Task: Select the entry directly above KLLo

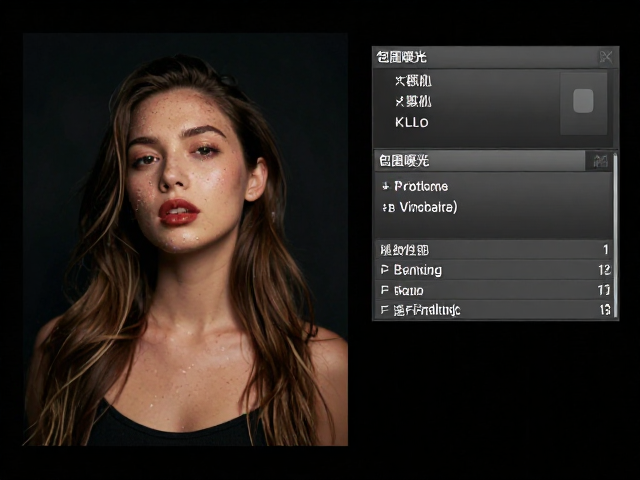Action: coord(413,101)
